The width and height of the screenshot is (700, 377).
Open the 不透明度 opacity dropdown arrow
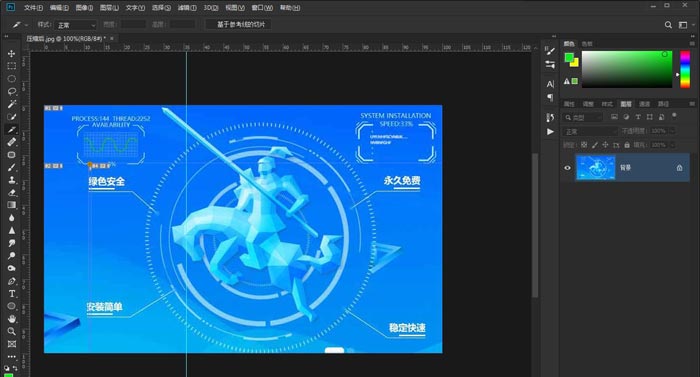tap(671, 131)
